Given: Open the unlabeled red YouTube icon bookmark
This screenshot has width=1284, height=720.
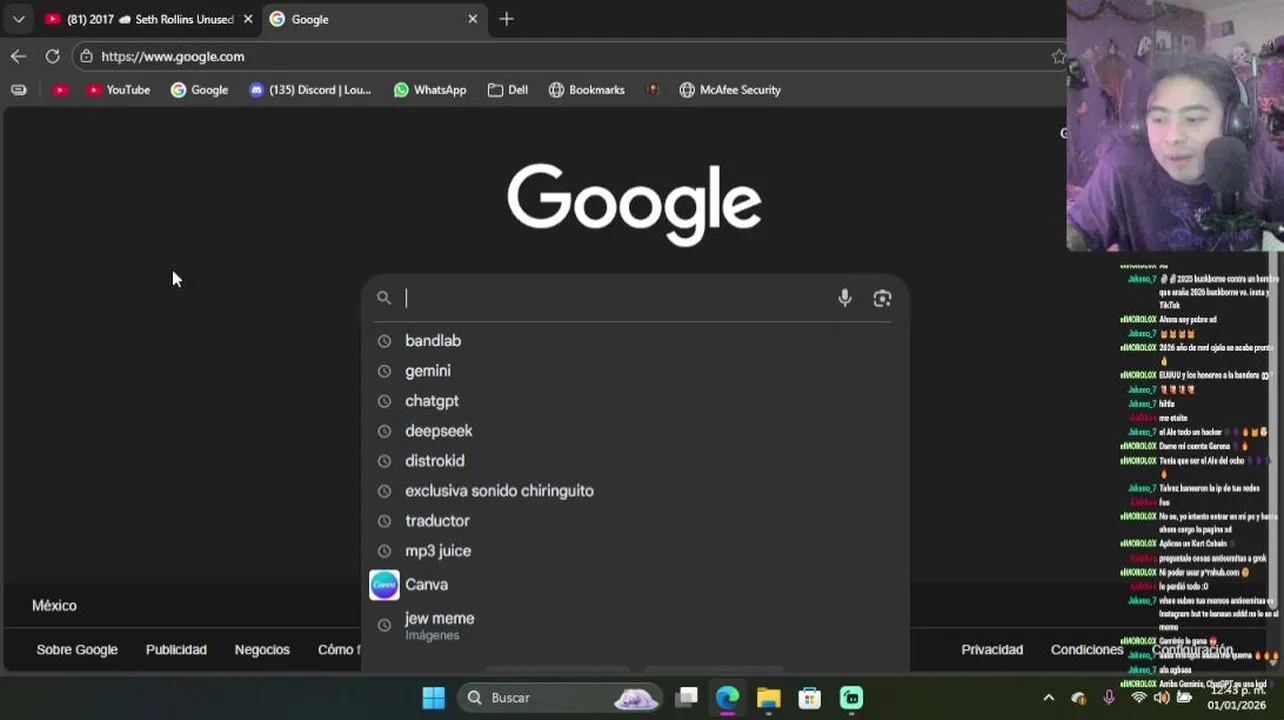Looking at the screenshot, I should (61, 90).
